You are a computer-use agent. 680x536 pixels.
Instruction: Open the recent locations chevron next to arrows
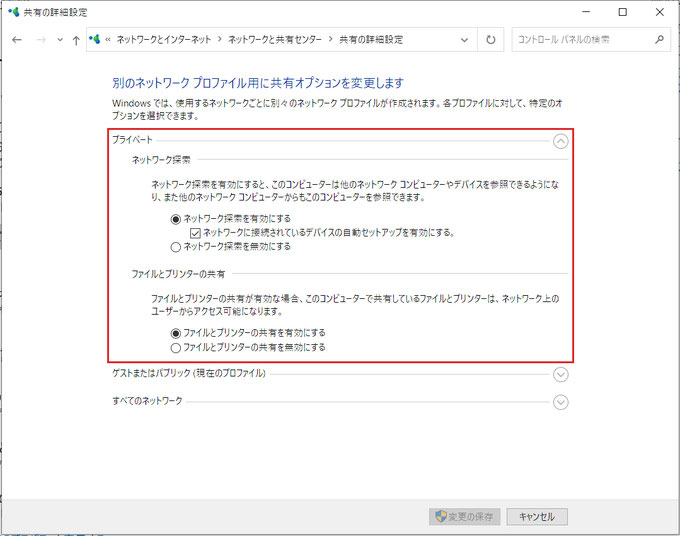click(x=60, y=40)
